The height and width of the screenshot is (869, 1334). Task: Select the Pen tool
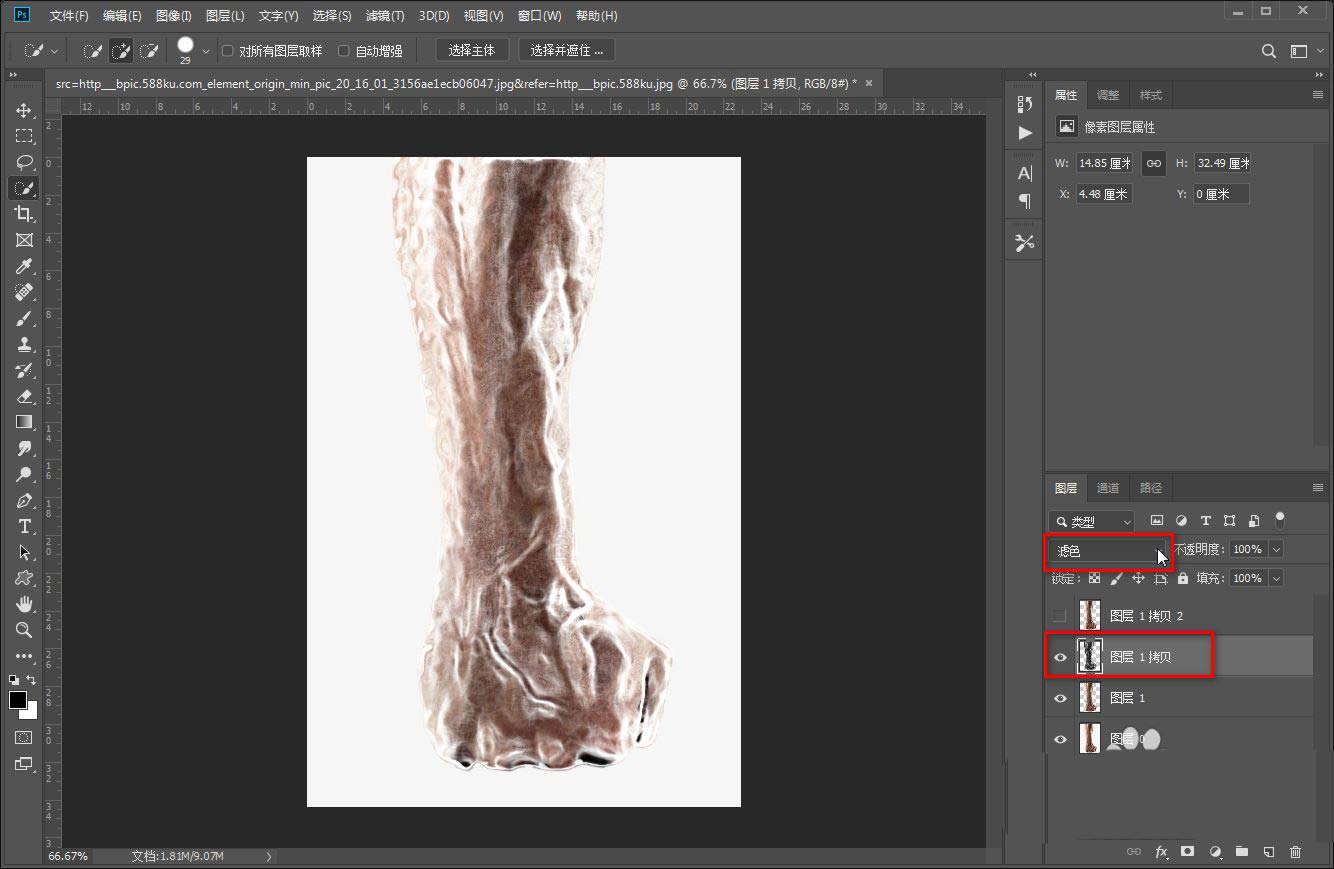[24, 500]
